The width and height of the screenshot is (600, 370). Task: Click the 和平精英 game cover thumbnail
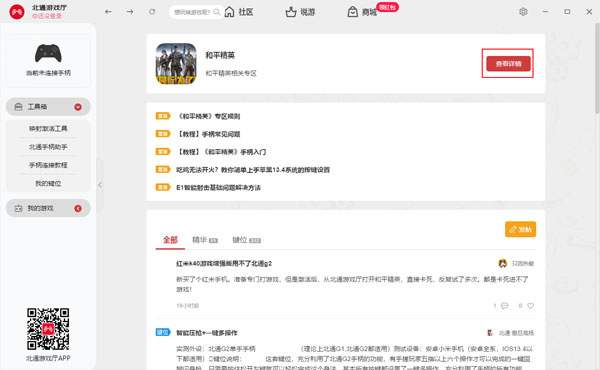click(176, 64)
